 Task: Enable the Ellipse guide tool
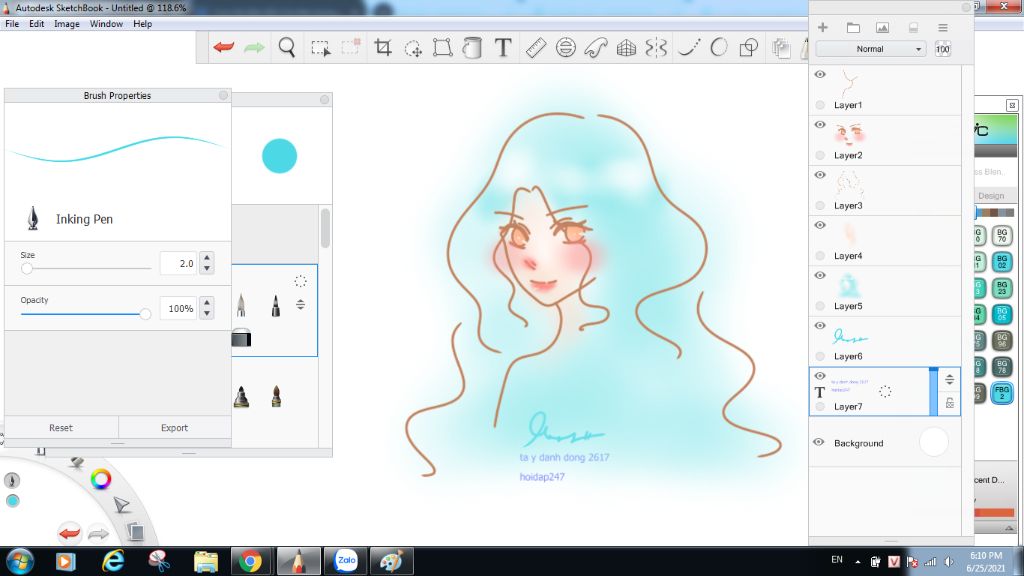[x=566, y=48]
